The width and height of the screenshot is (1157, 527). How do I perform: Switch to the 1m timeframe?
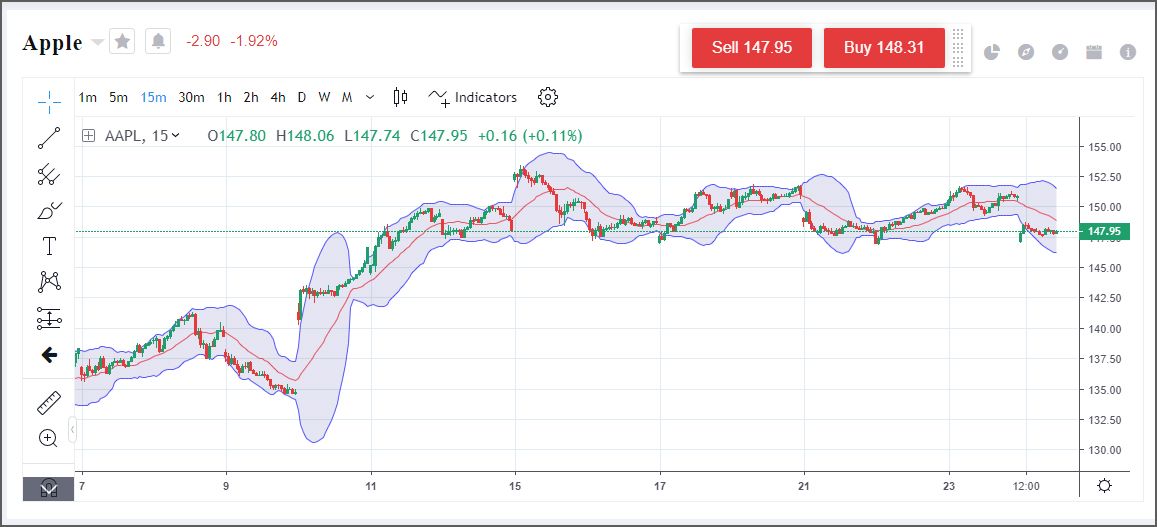pyautogui.click(x=88, y=97)
